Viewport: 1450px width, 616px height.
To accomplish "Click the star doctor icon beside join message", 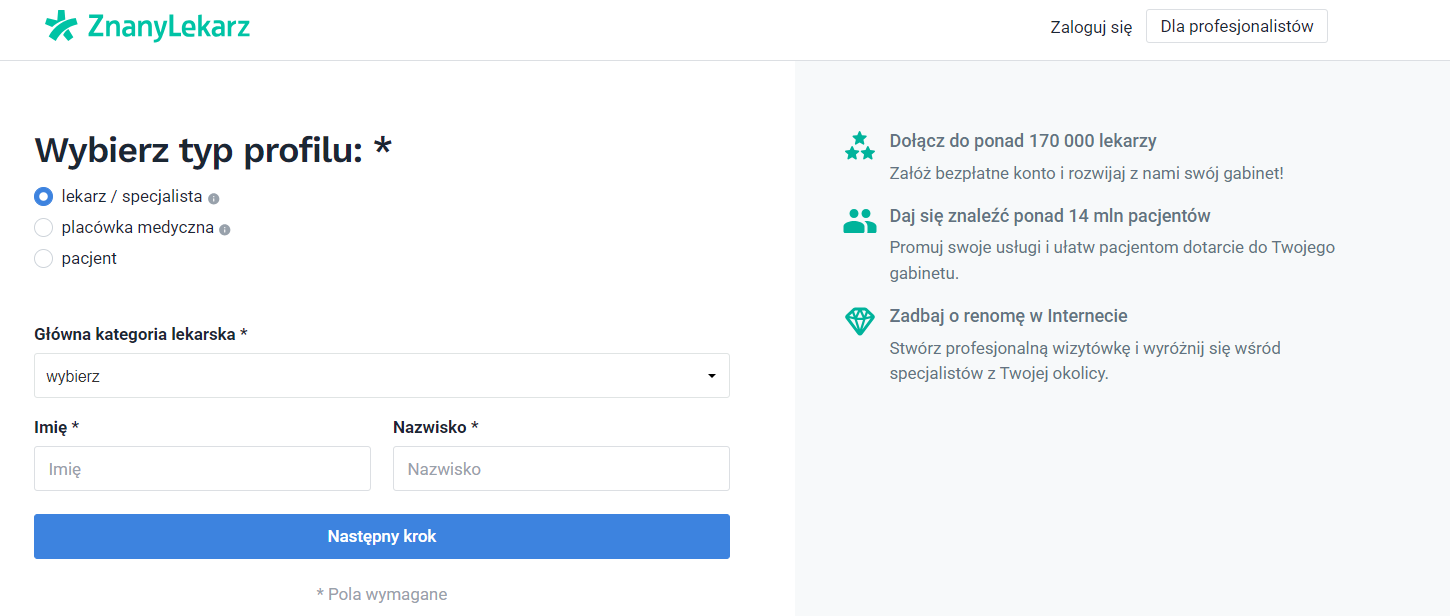I will tap(859, 145).
